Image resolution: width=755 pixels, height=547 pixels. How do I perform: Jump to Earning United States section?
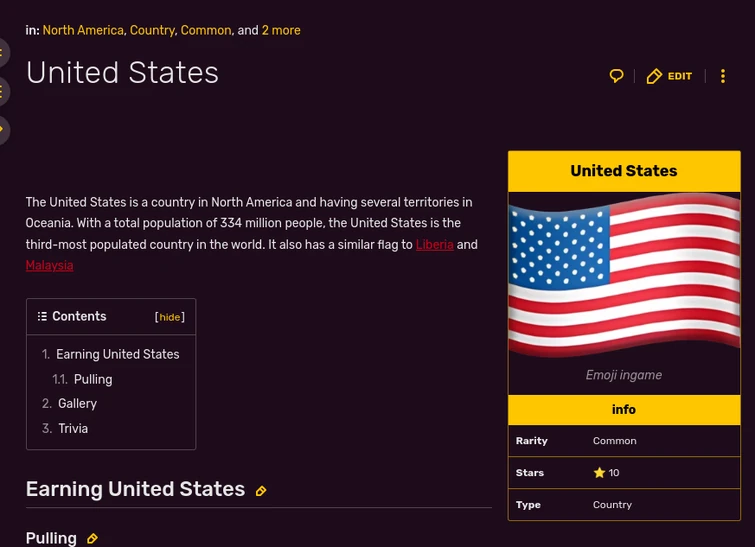117,355
